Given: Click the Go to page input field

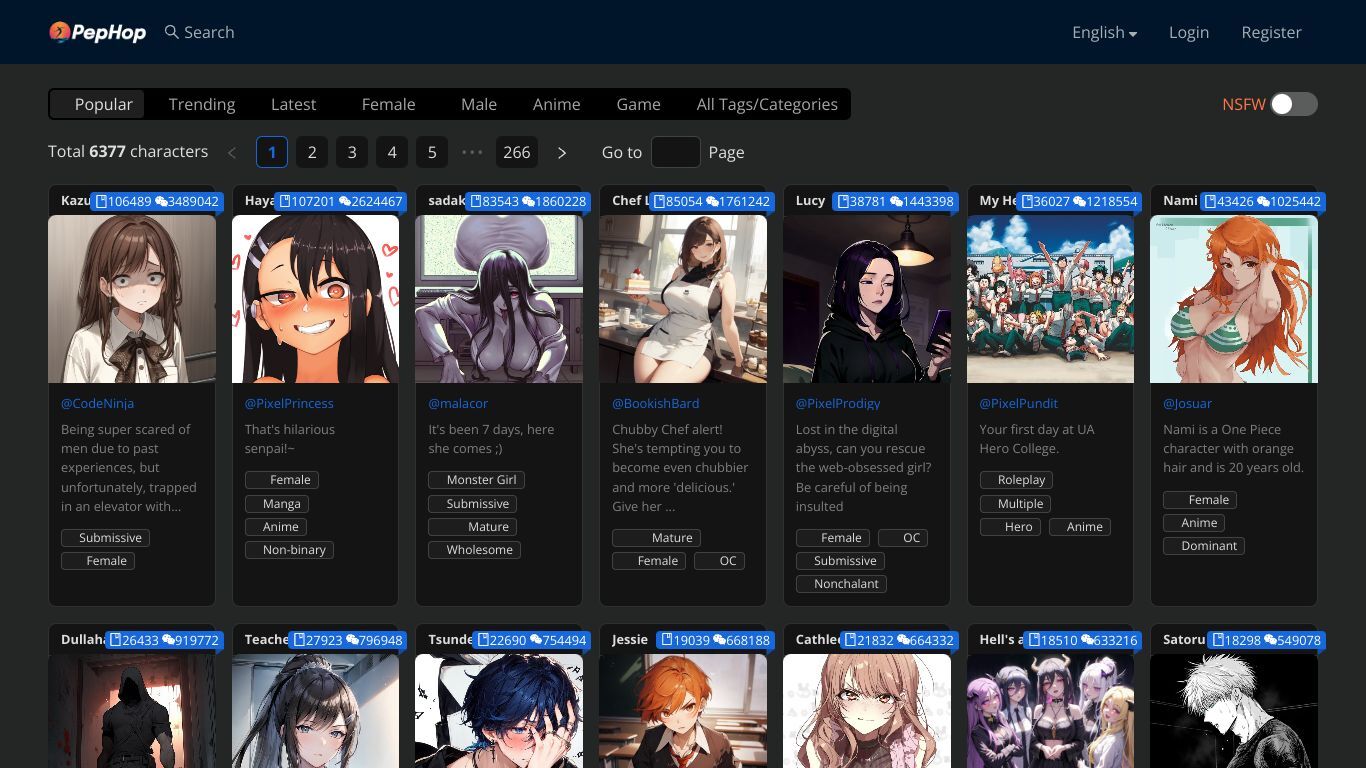Looking at the screenshot, I should coord(676,152).
